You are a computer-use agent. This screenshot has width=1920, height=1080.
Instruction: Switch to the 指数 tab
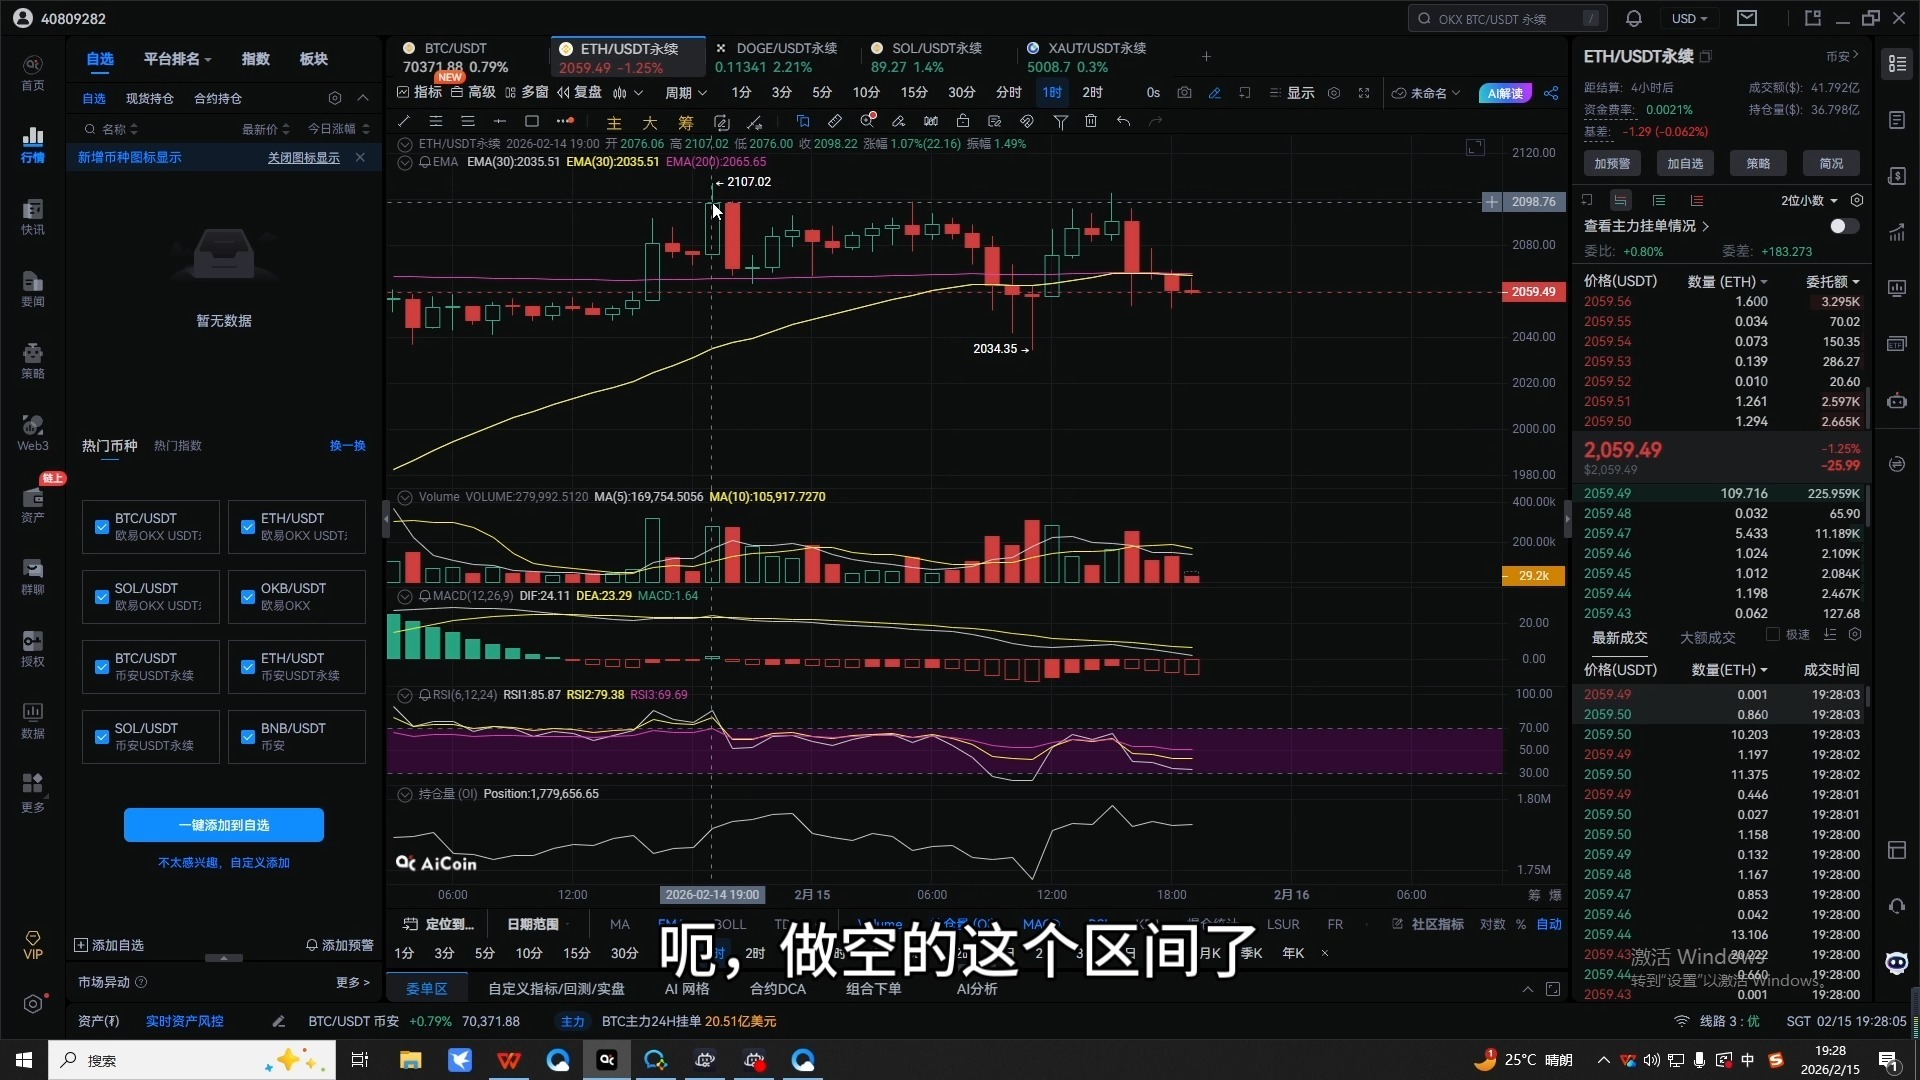tap(256, 59)
